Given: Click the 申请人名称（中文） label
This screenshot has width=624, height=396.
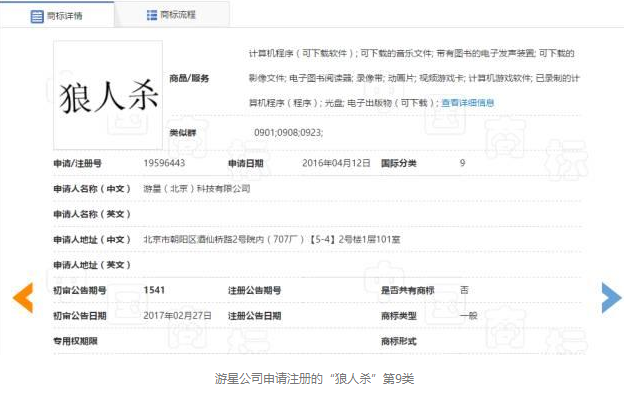Looking at the screenshot, I should coord(92,189).
